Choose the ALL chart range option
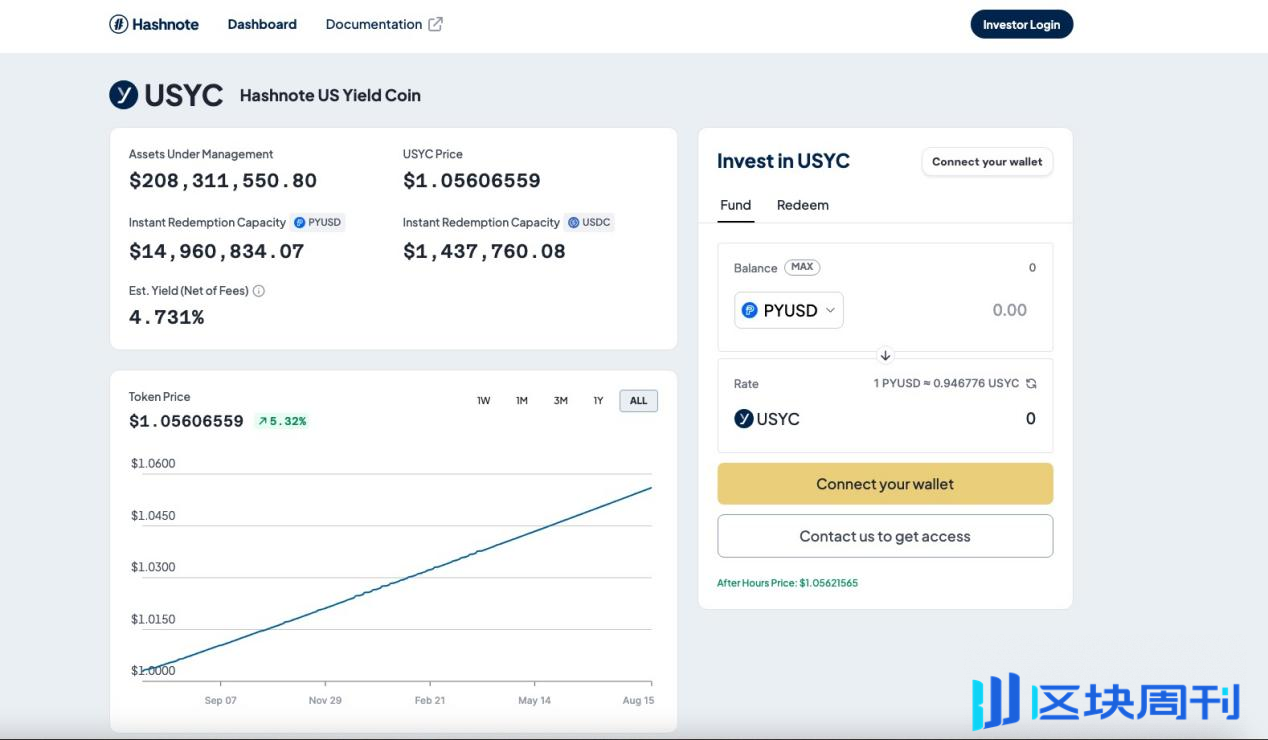Viewport: 1268px width, 740px height. [x=638, y=401]
